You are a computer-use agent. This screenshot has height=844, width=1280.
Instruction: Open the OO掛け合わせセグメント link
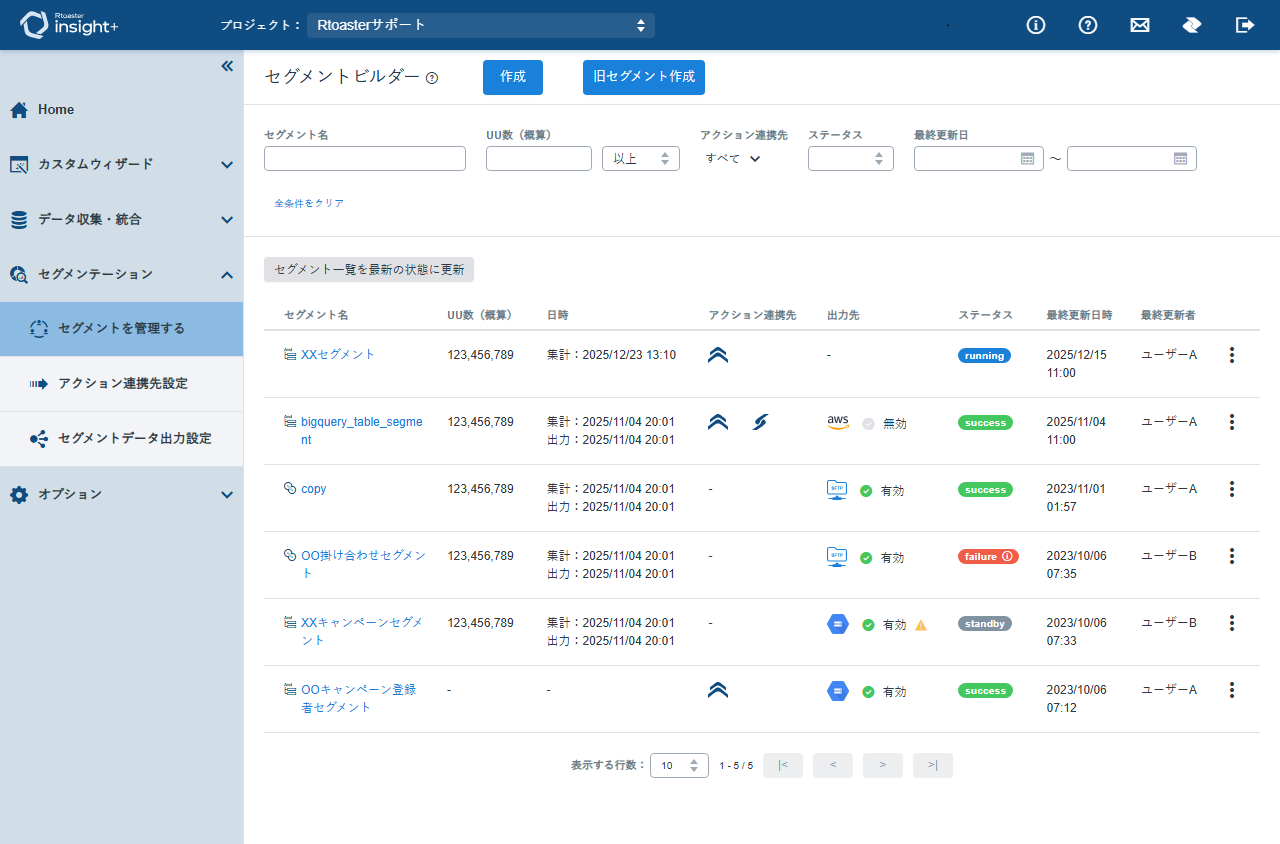pyautogui.click(x=363, y=565)
